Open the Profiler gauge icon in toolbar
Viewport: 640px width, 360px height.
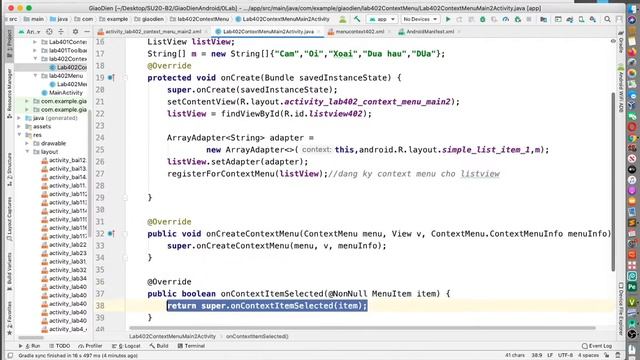click(505, 19)
